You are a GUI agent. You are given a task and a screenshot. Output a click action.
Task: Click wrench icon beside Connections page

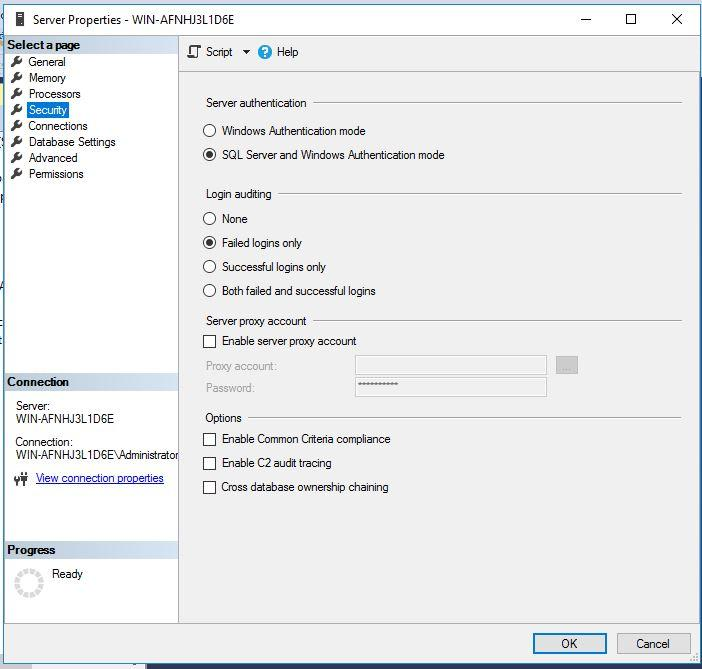[x=17, y=126]
